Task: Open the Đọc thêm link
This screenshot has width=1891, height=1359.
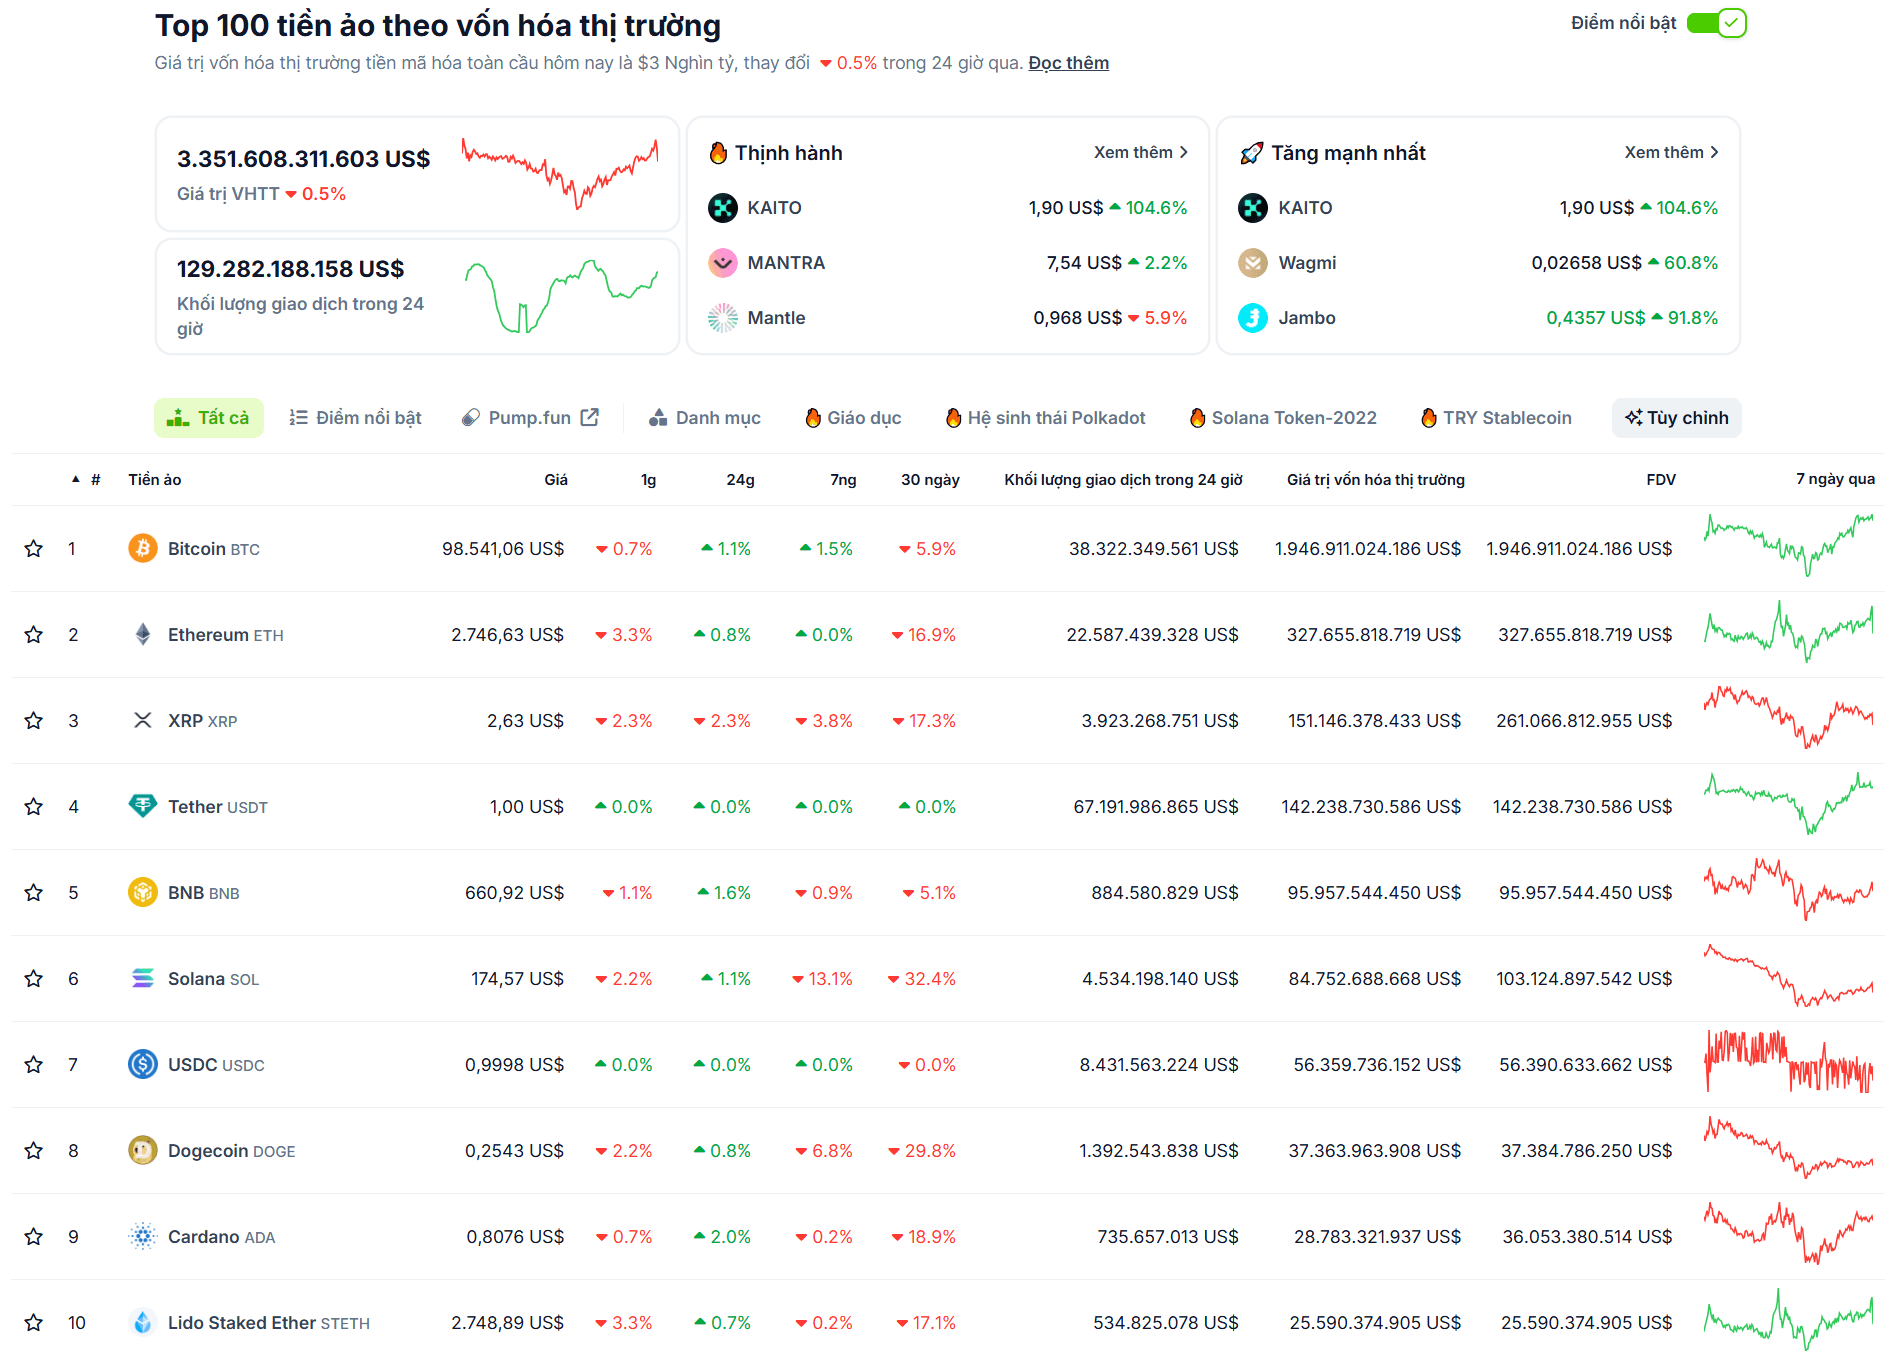Action: [x=1068, y=63]
